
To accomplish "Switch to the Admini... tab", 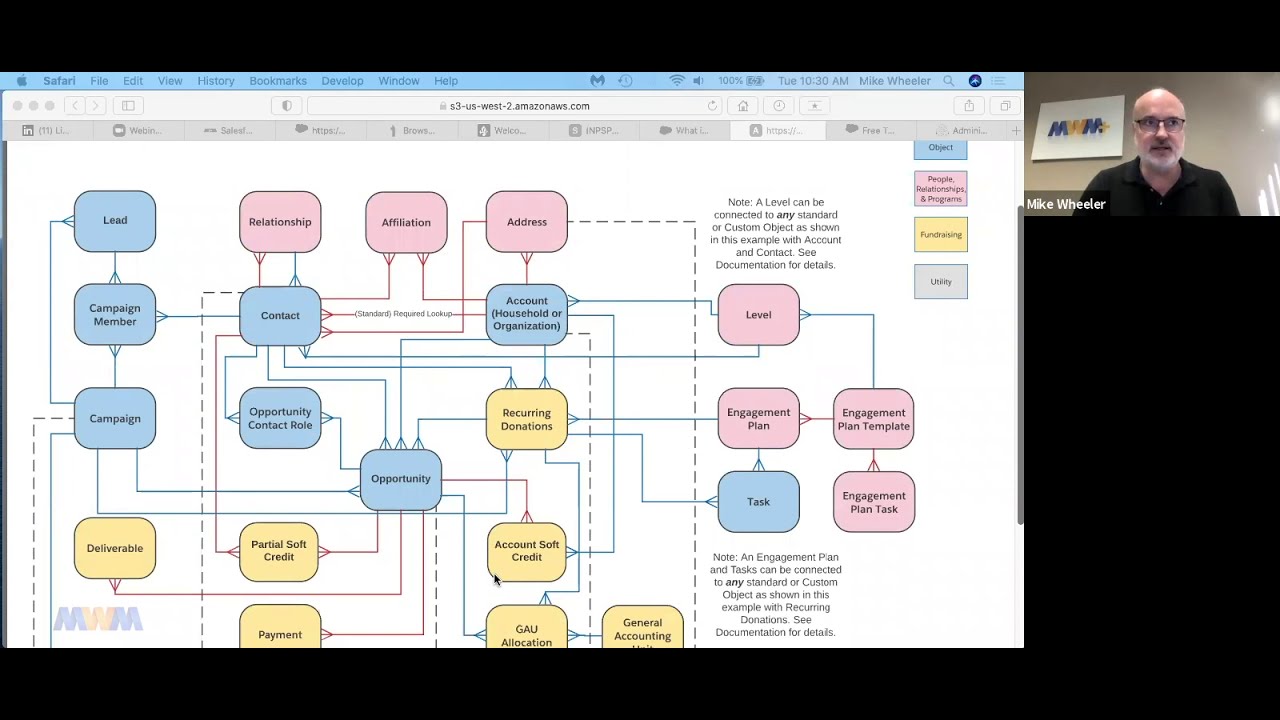I will pyautogui.click(x=961, y=131).
